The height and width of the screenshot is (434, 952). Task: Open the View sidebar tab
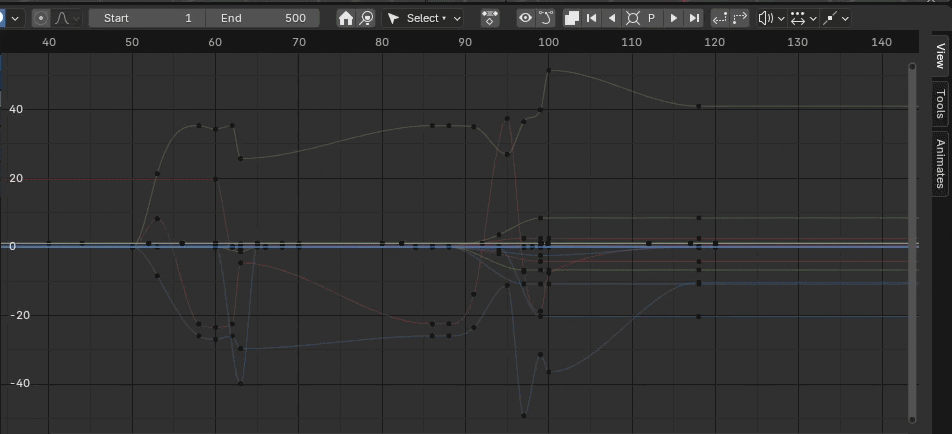click(940, 56)
